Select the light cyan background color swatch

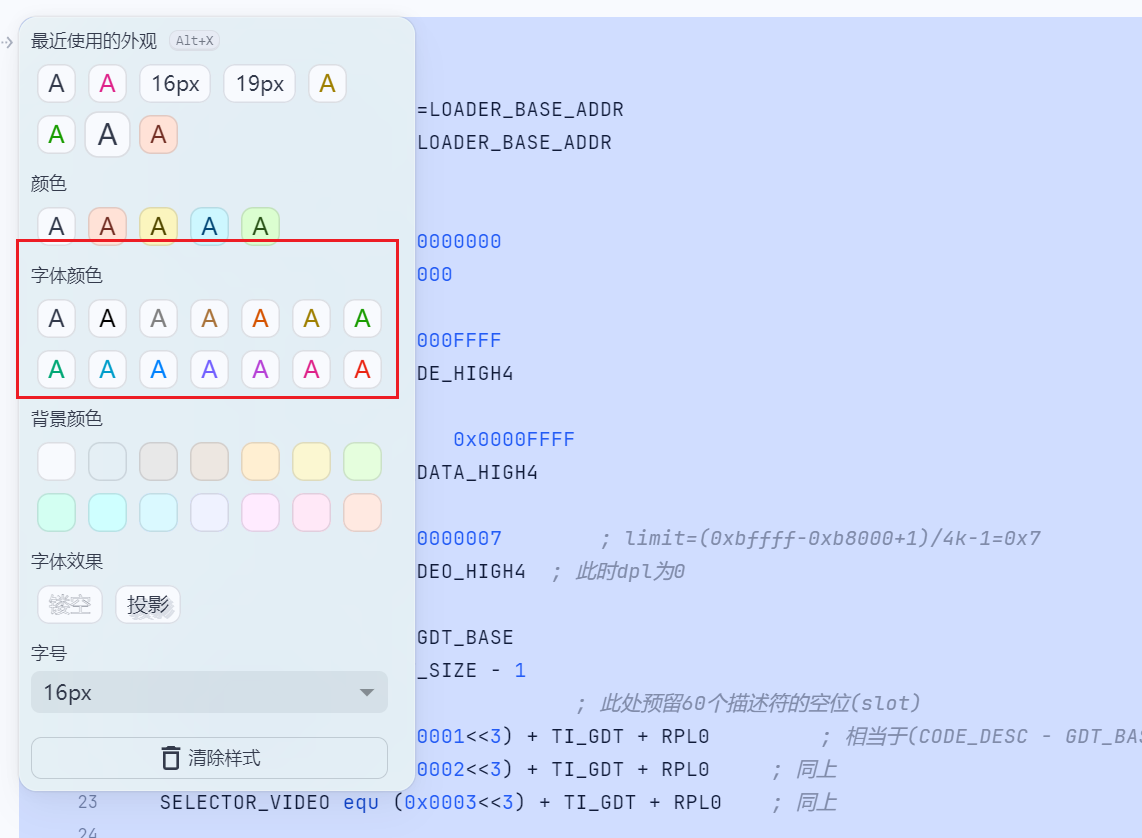(x=107, y=512)
